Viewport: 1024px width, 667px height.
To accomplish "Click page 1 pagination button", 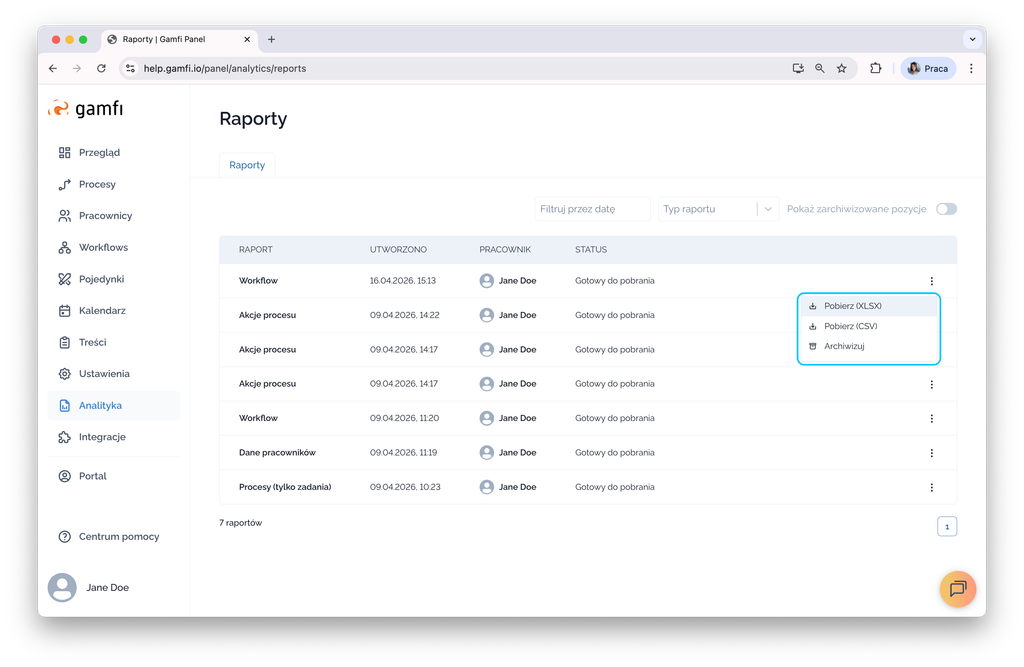I will pyautogui.click(x=946, y=526).
